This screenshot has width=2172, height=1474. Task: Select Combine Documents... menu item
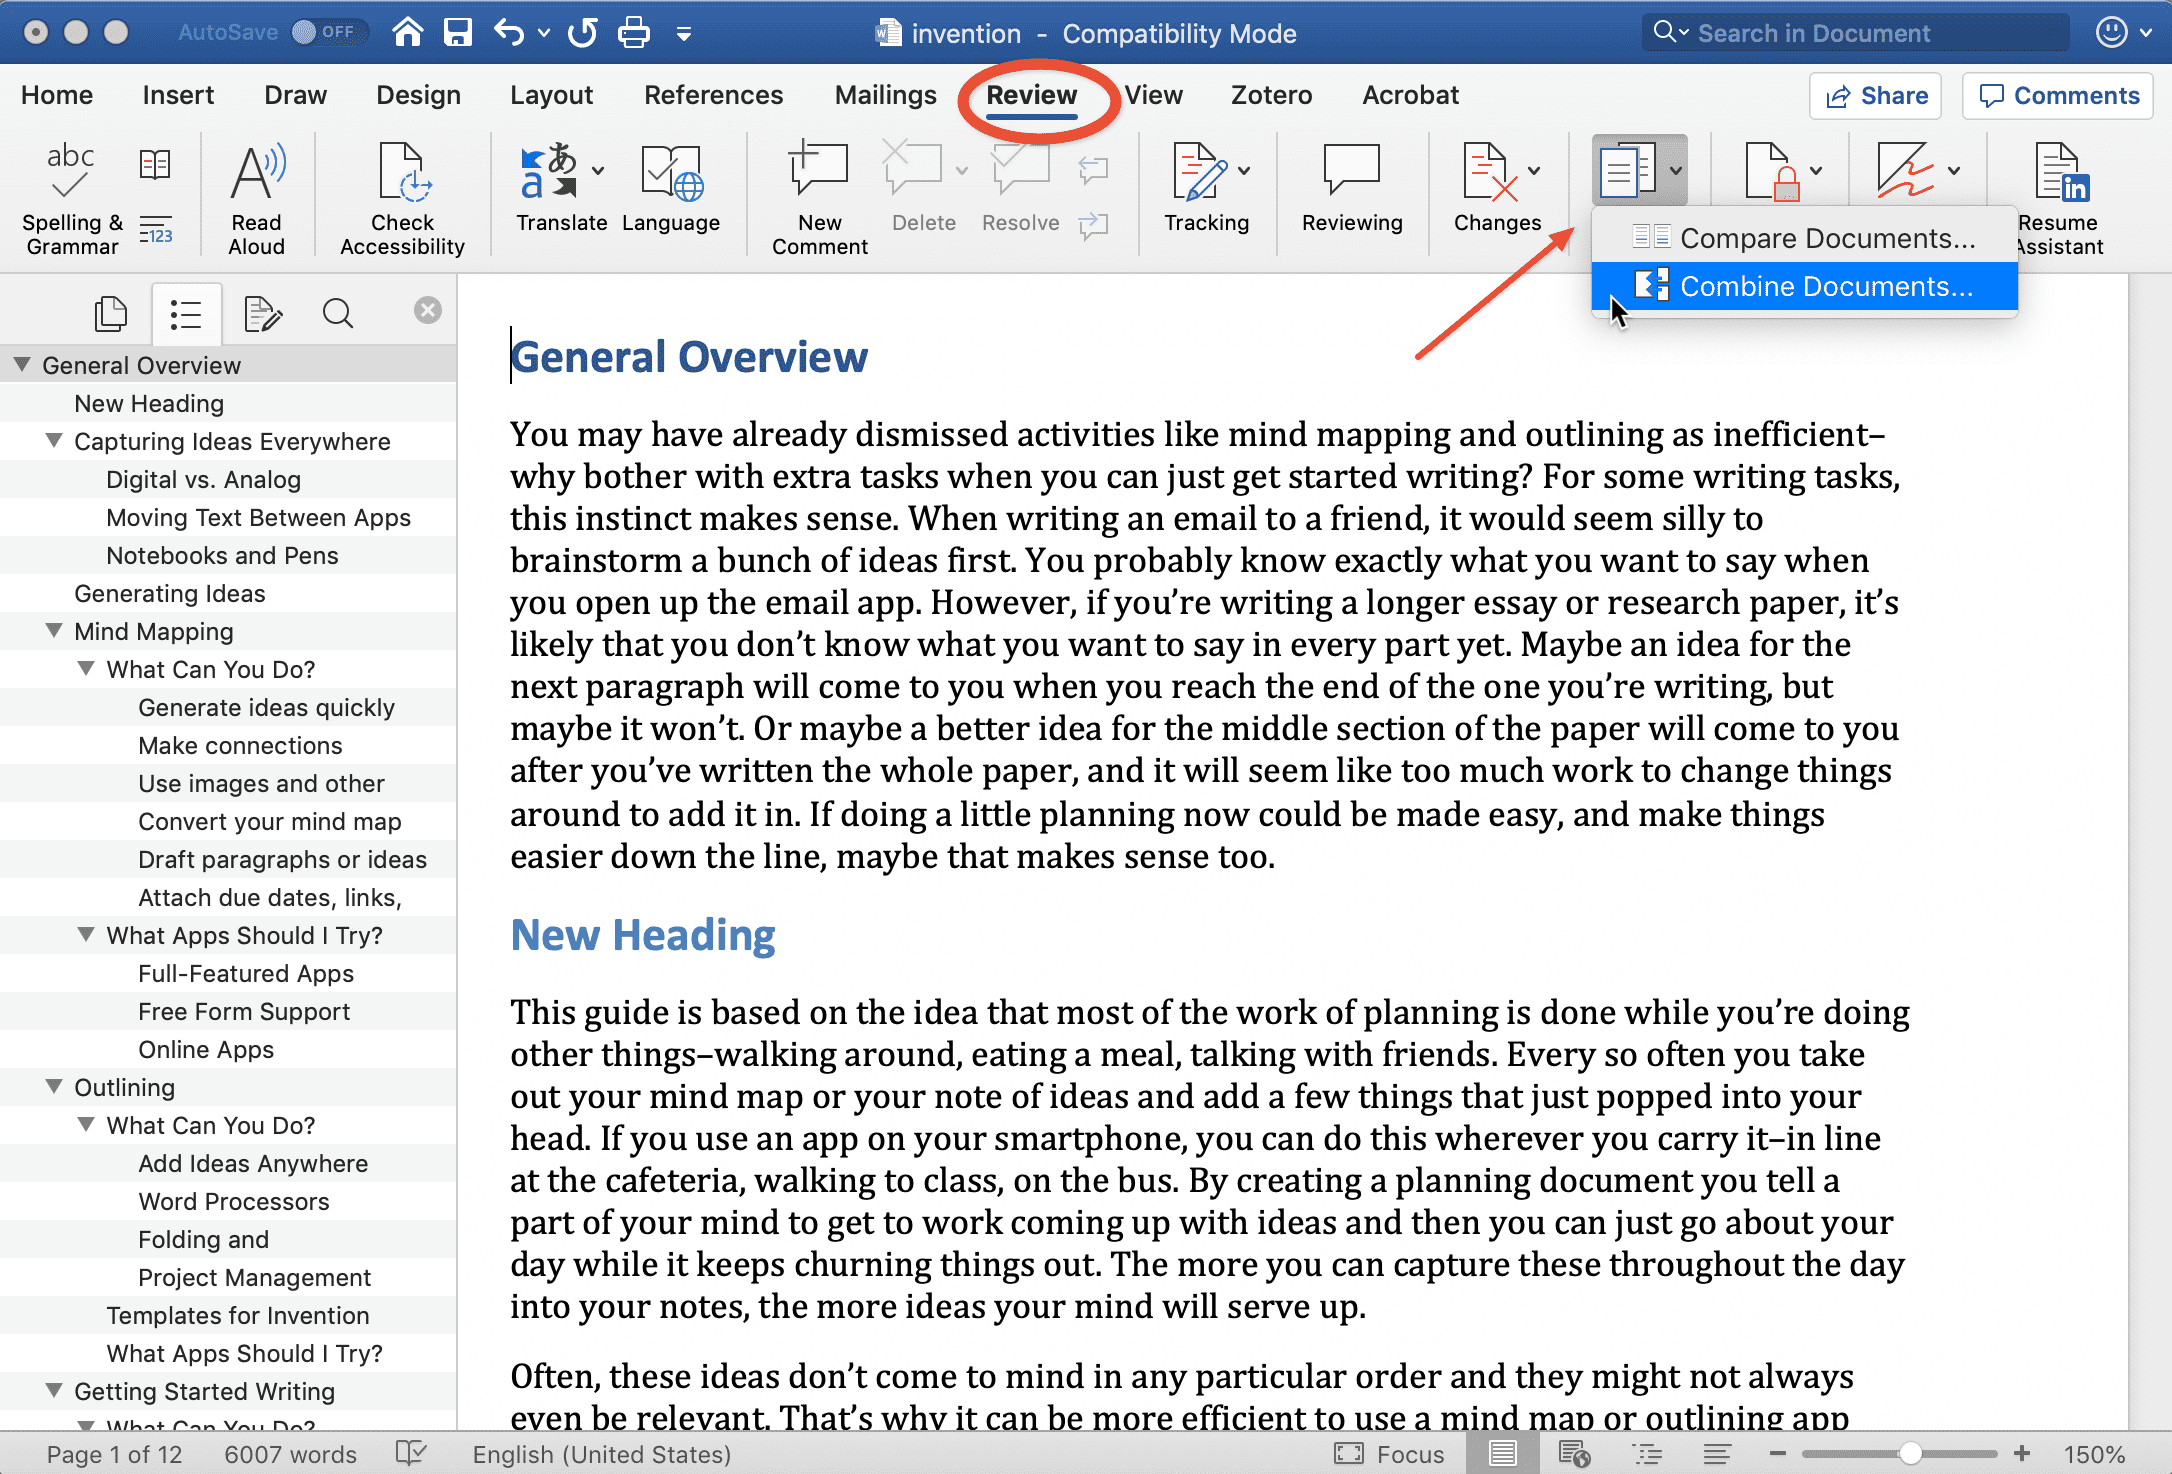(x=1804, y=286)
